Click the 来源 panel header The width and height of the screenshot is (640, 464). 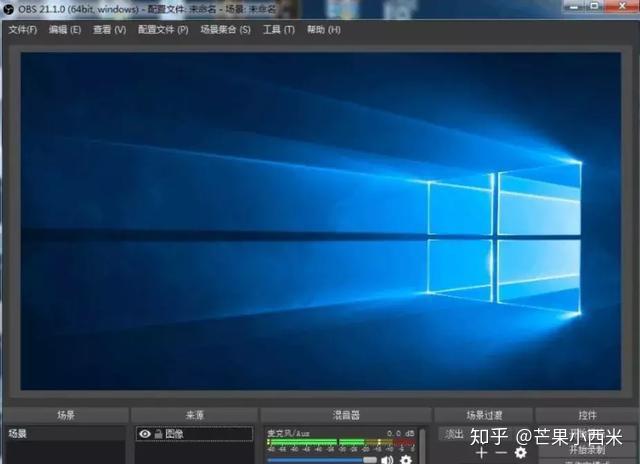(194, 415)
